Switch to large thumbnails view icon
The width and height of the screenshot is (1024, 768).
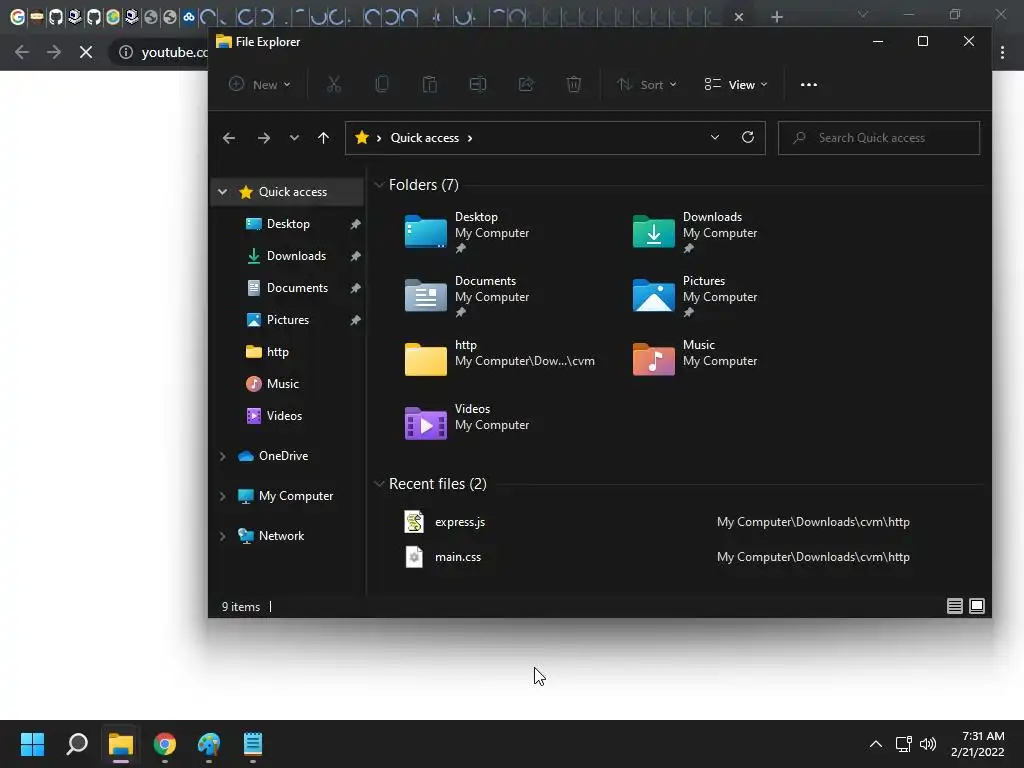point(977,606)
